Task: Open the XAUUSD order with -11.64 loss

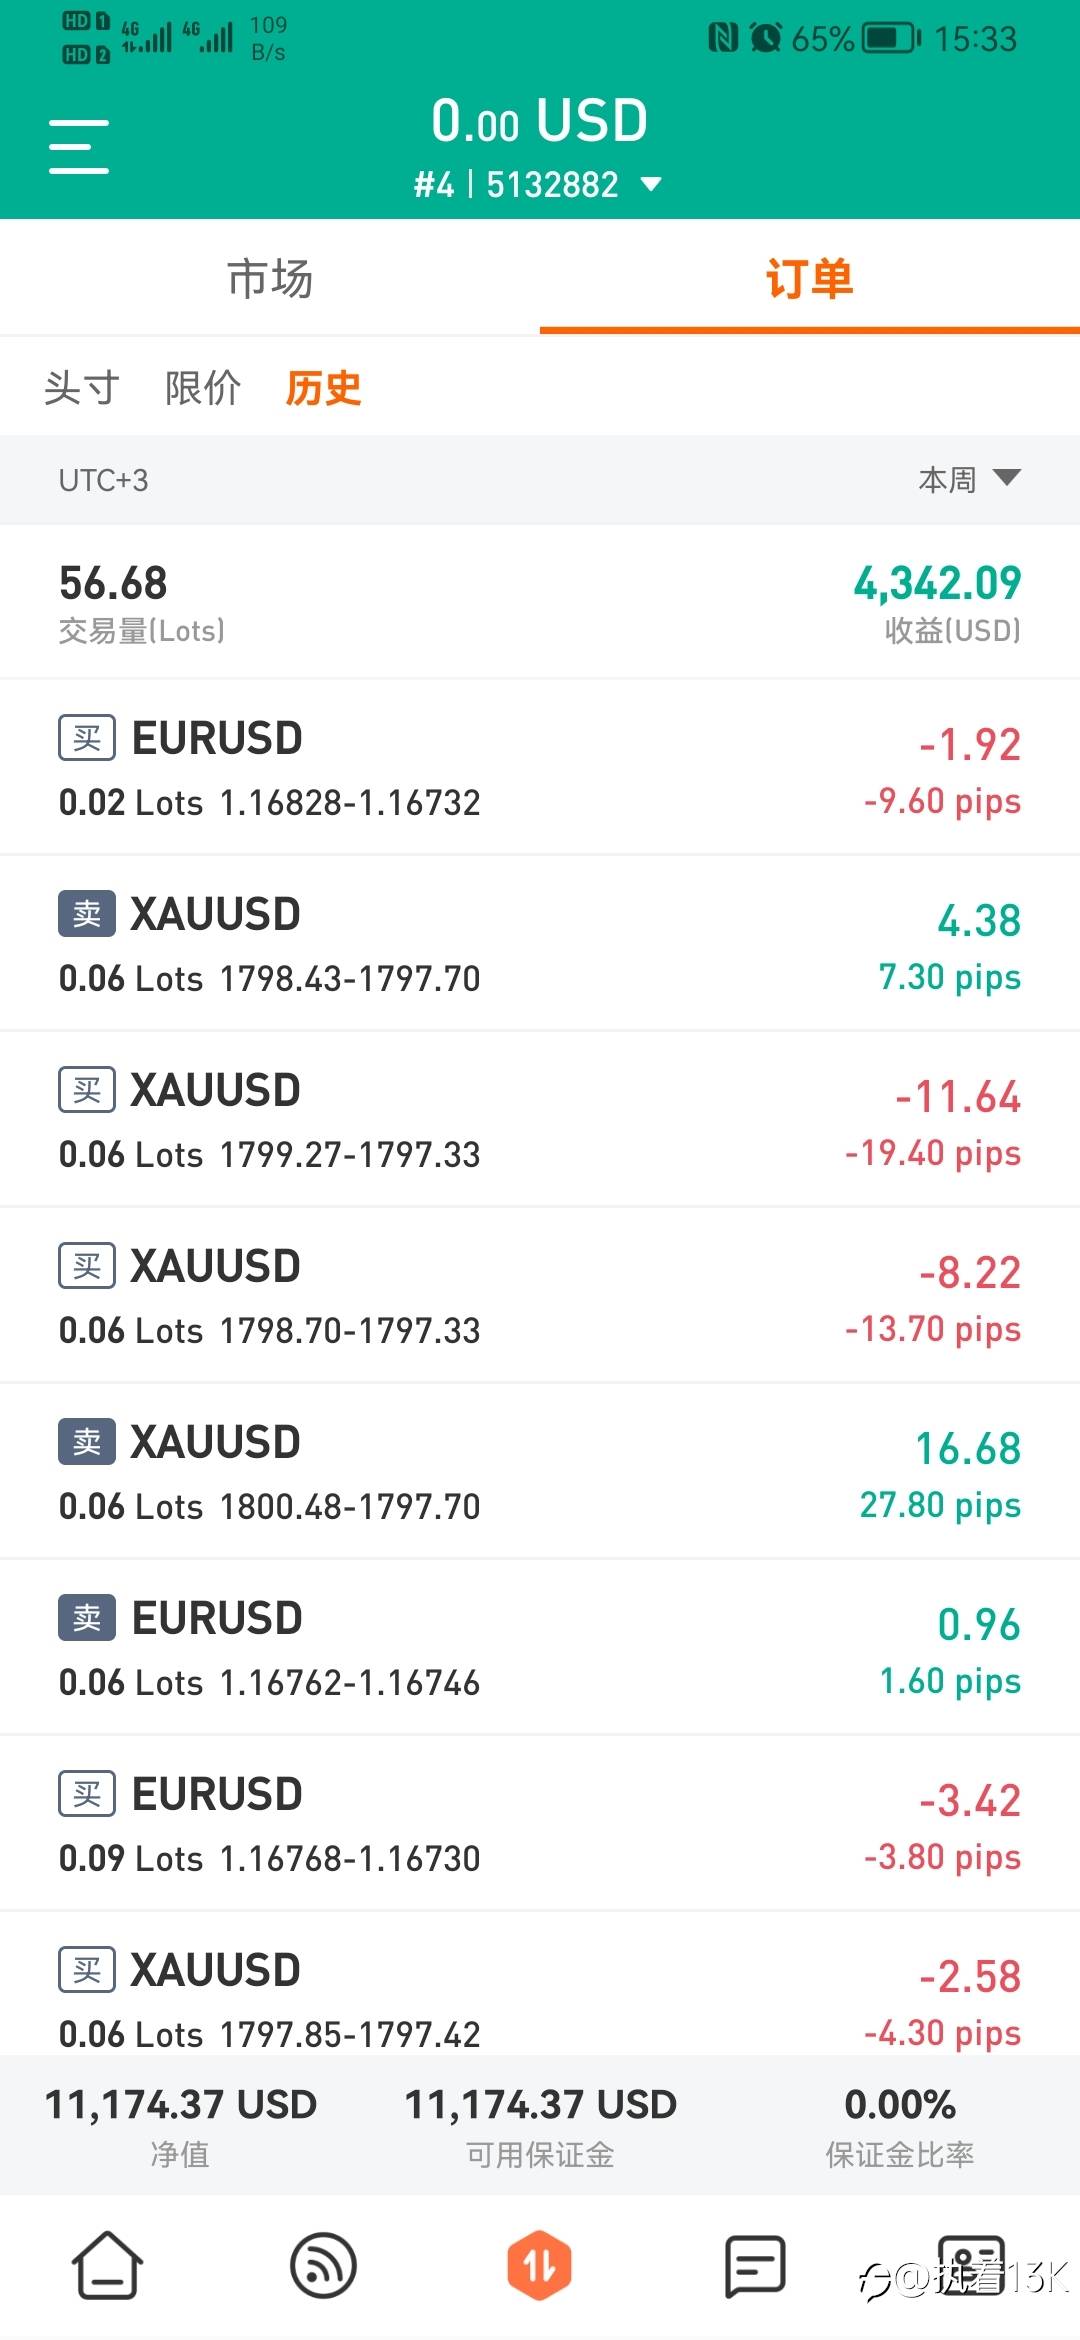Action: 540,1120
